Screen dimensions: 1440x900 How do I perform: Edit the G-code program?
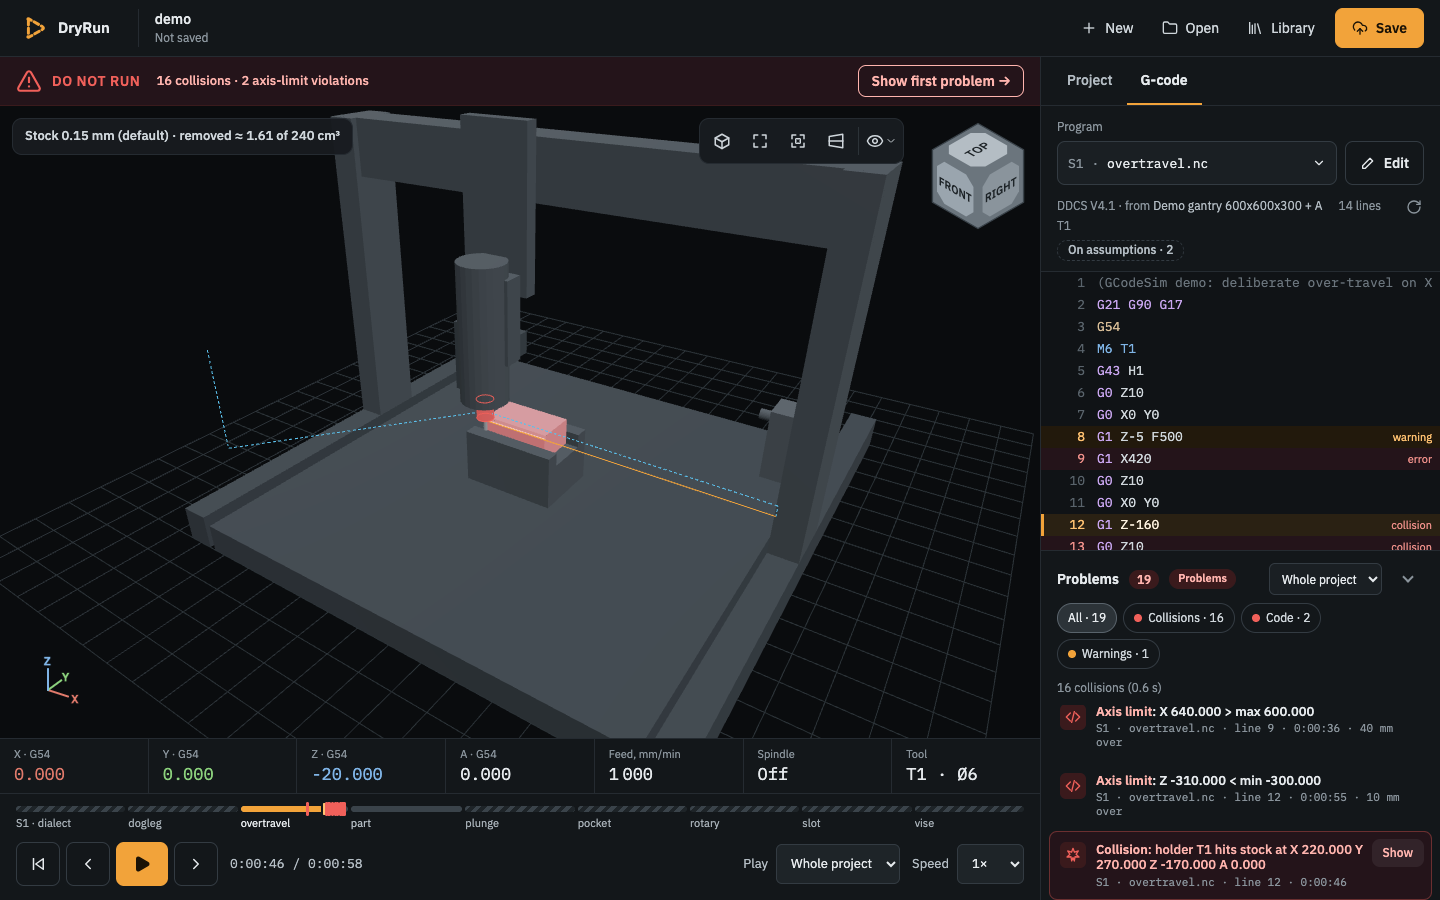tap(1384, 163)
